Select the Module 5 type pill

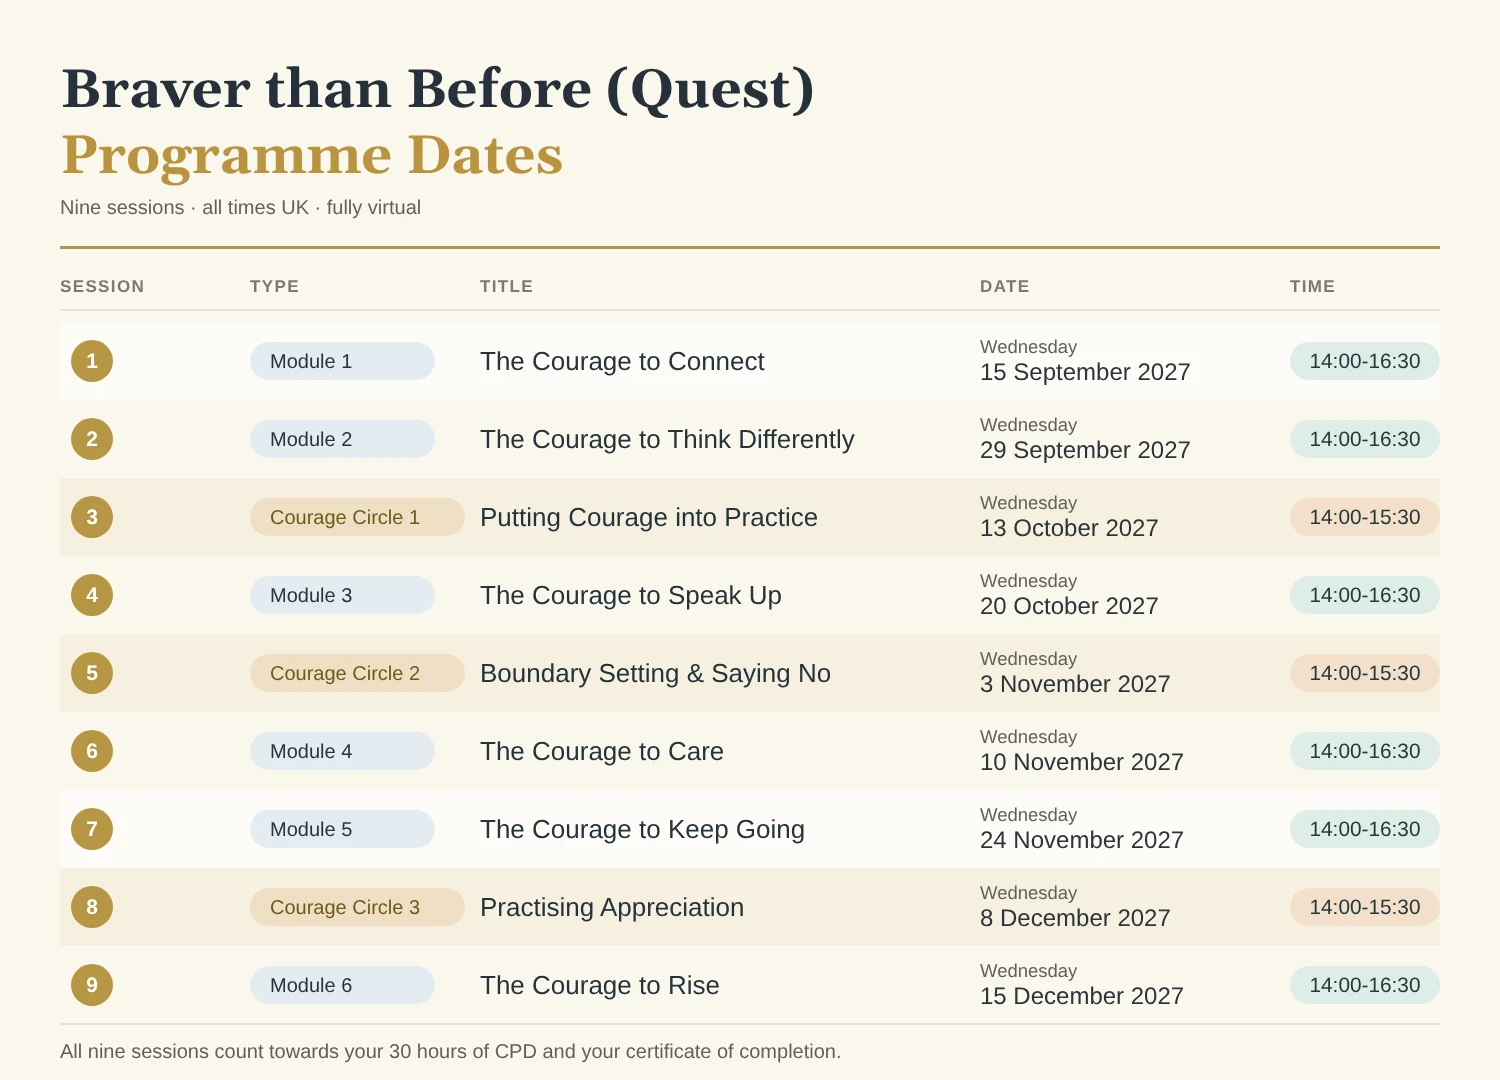[x=342, y=829]
